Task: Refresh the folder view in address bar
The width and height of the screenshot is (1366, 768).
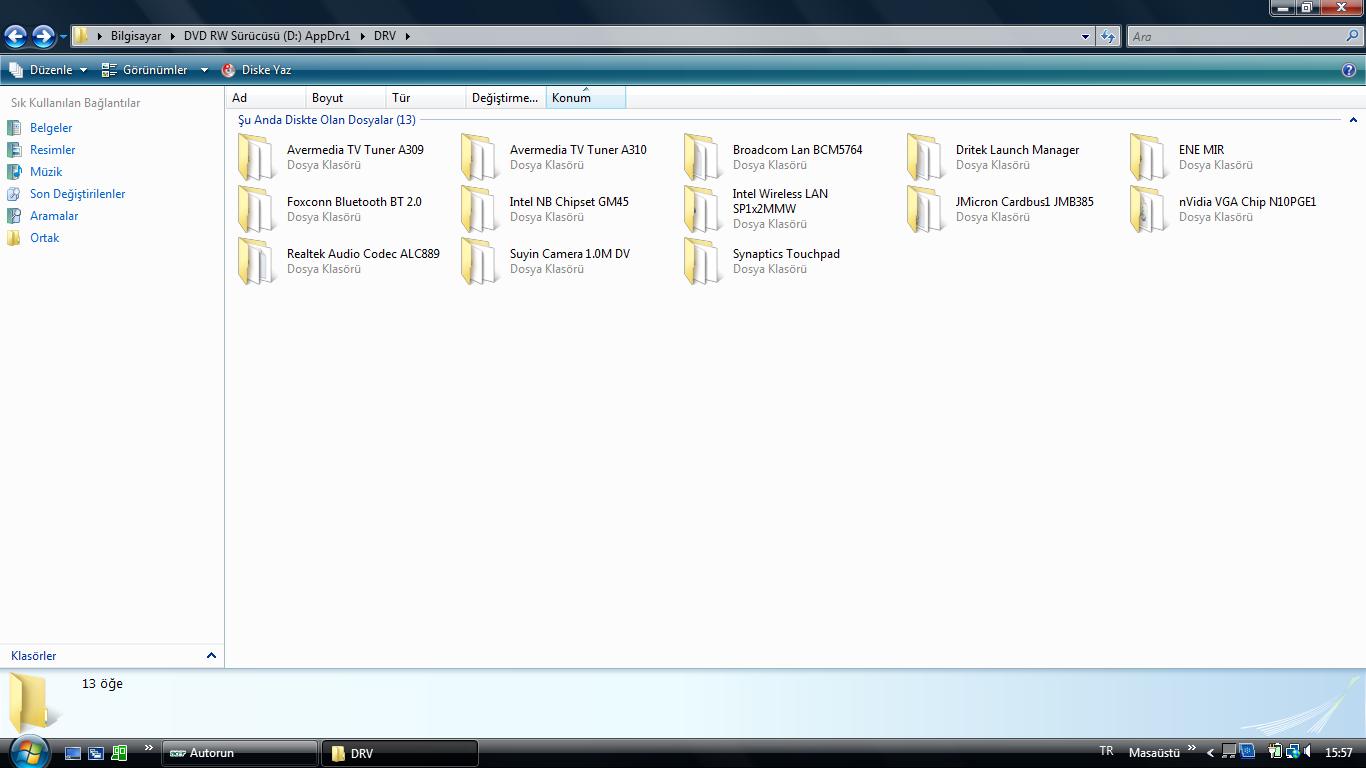Action: pyautogui.click(x=1107, y=37)
